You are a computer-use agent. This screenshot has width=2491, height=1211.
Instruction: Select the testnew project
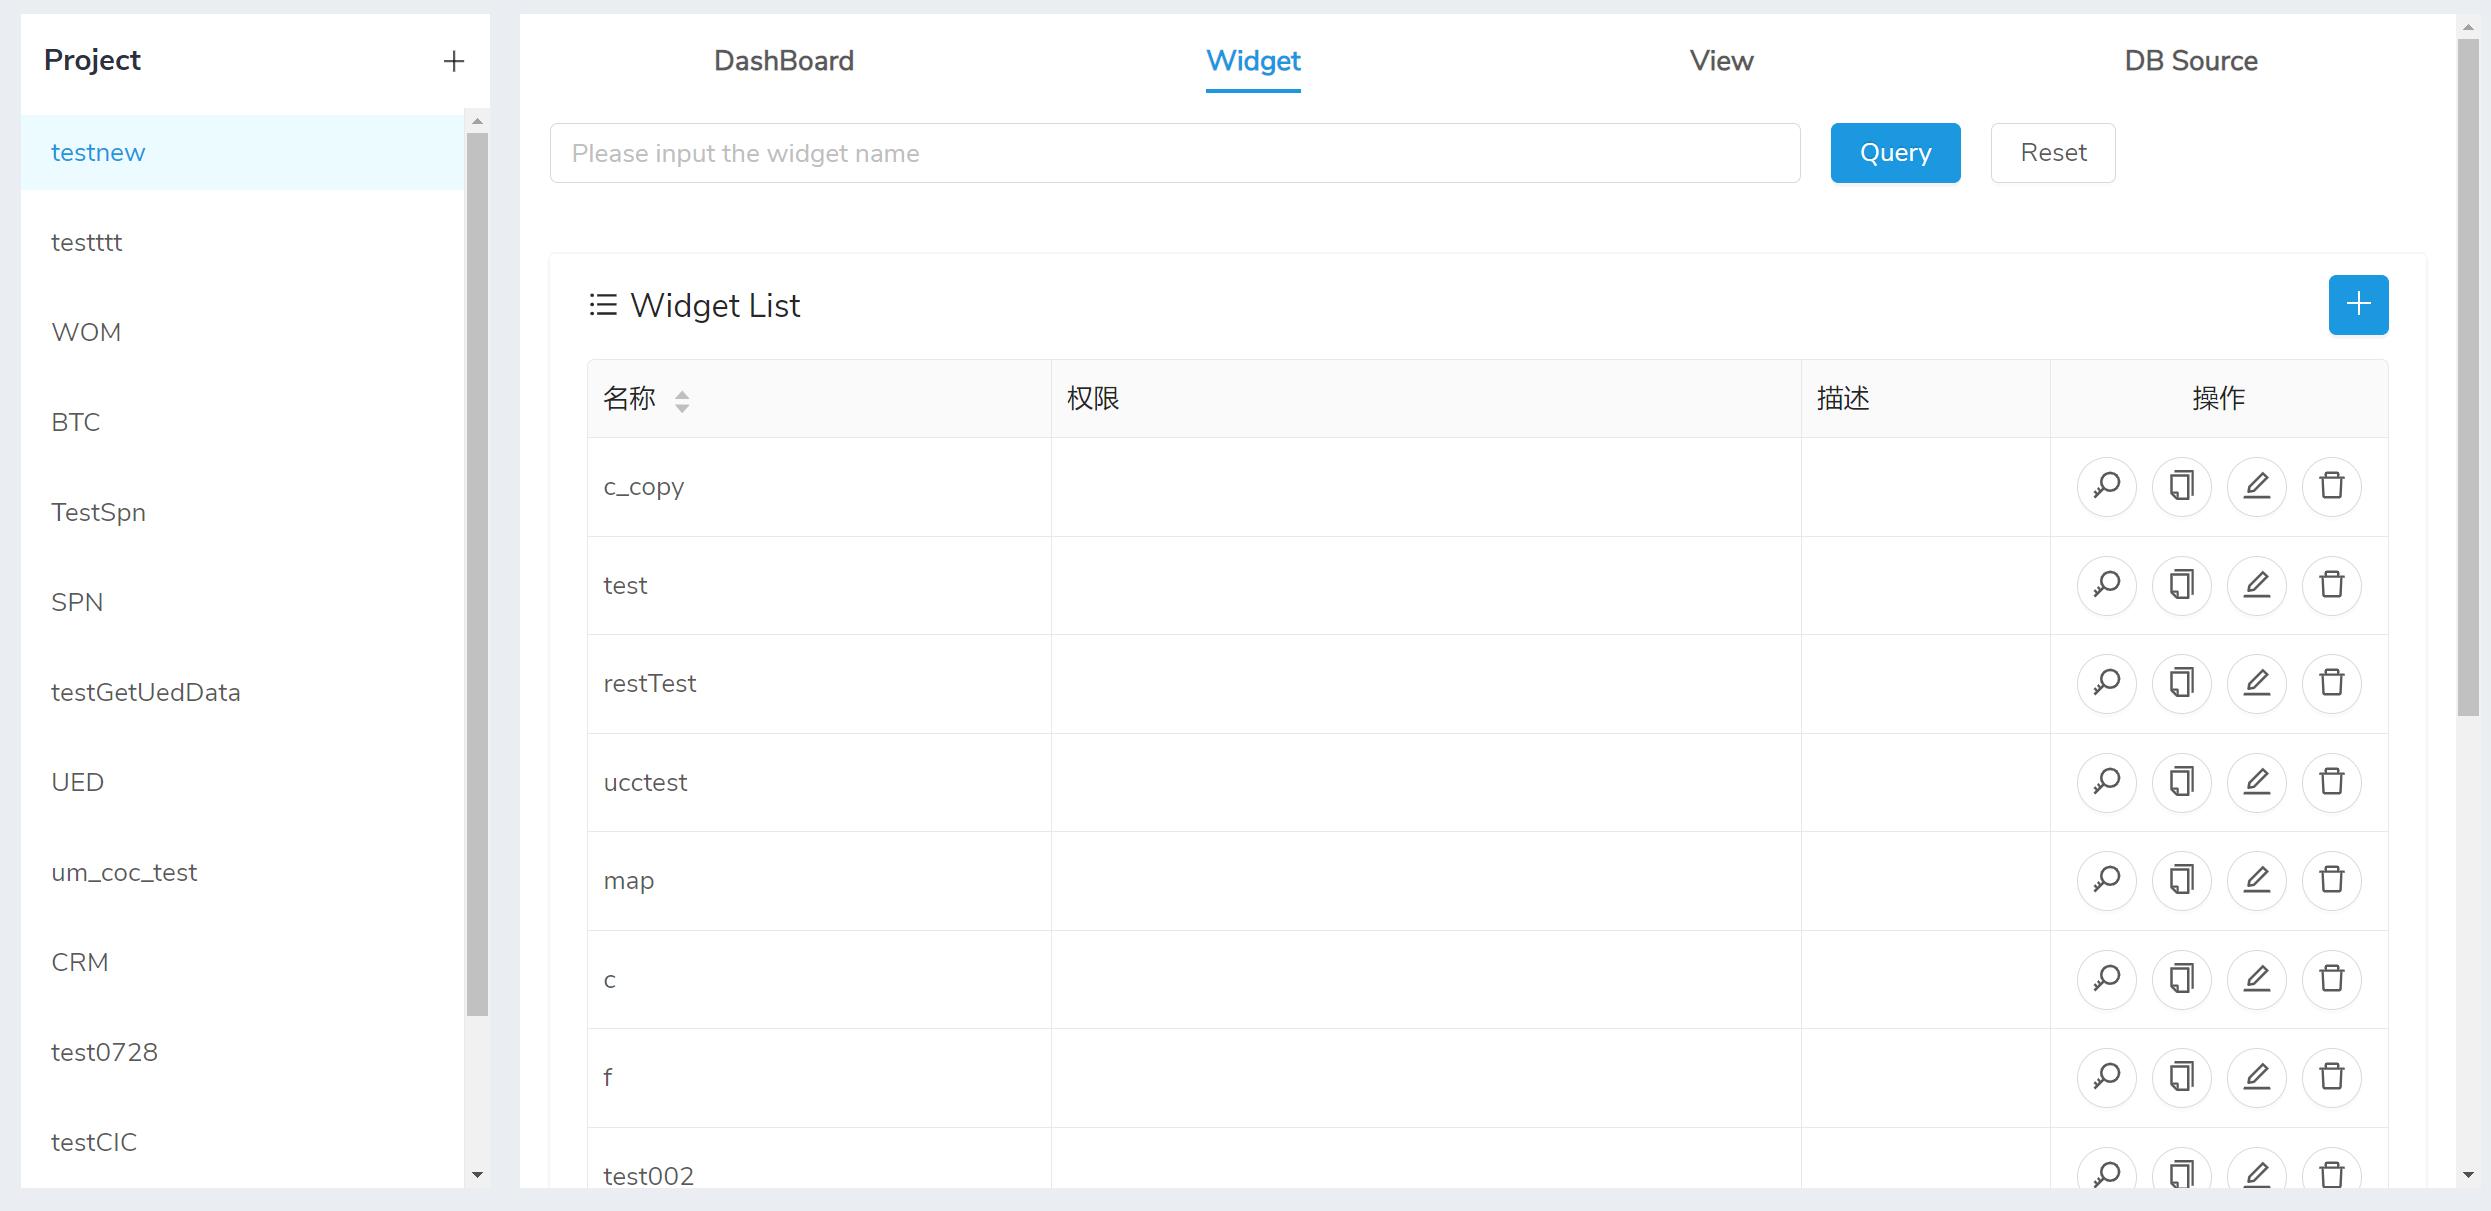point(242,152)
